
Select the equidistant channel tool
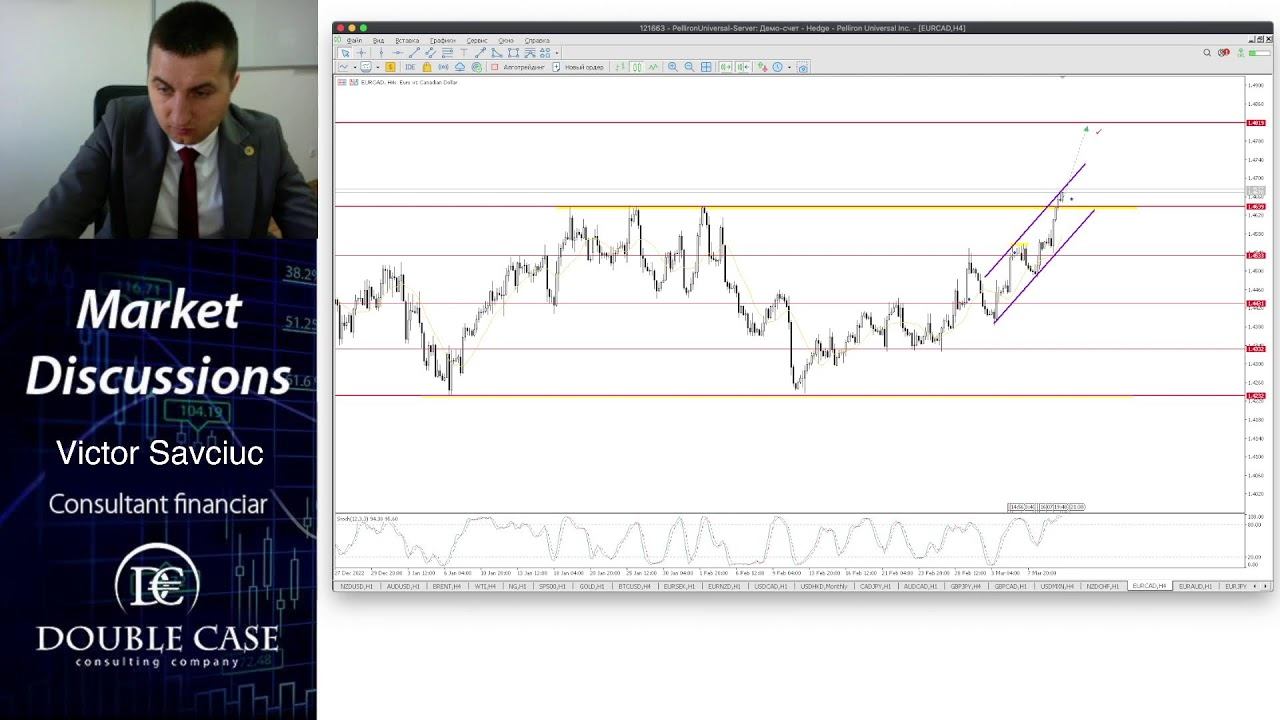430,53
